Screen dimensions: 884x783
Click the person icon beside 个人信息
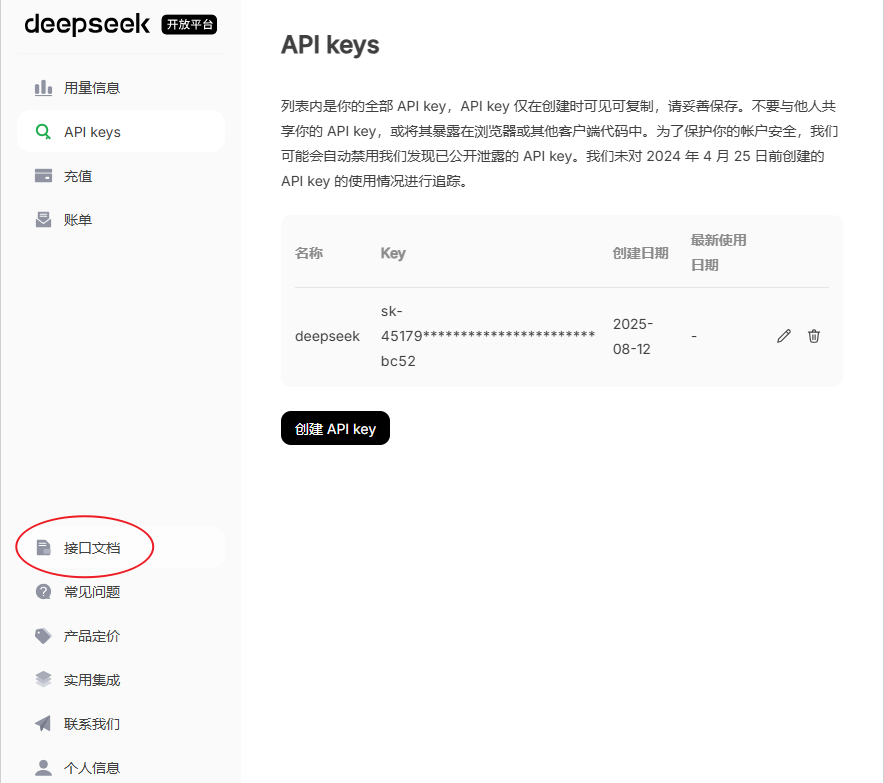[43, 768]
